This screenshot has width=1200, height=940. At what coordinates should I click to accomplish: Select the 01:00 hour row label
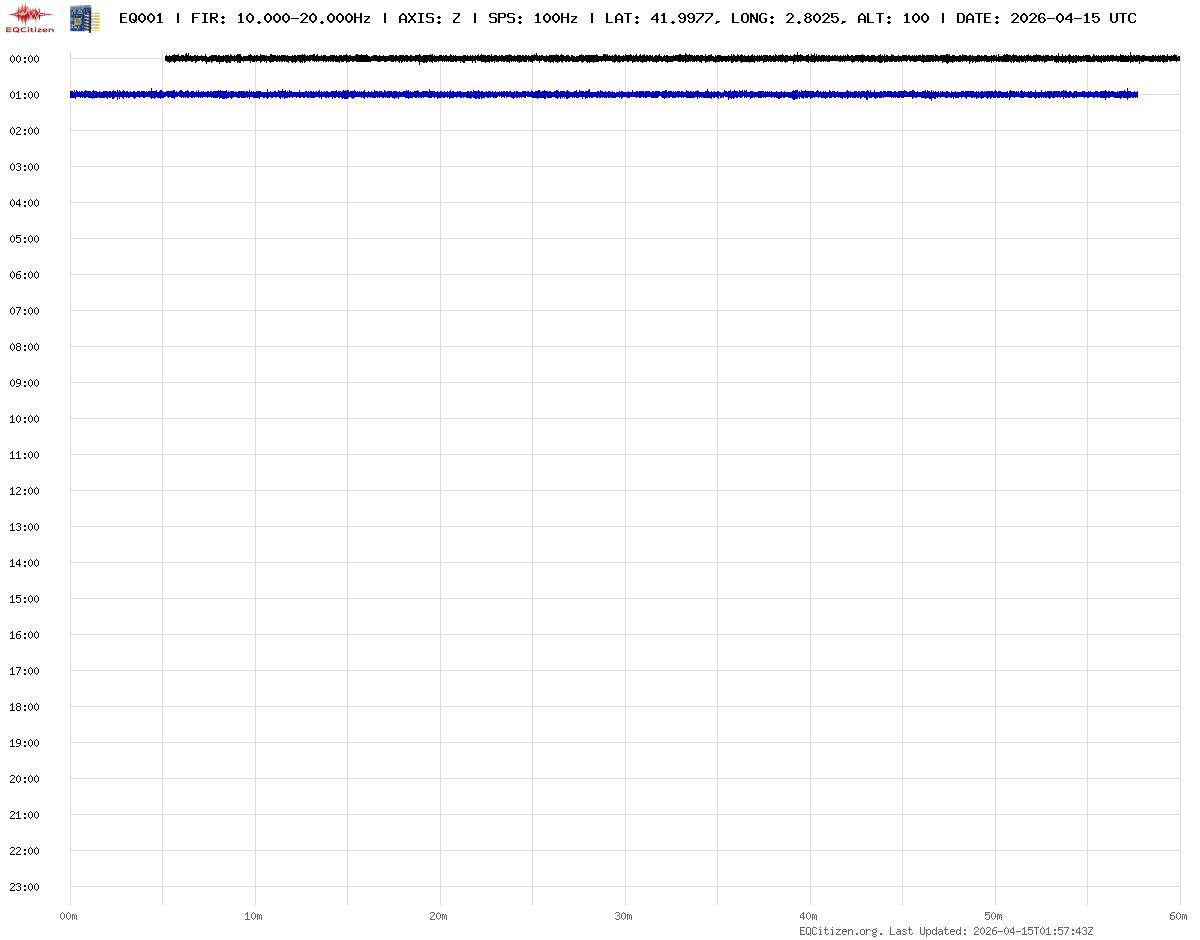[x=24, y=95]
